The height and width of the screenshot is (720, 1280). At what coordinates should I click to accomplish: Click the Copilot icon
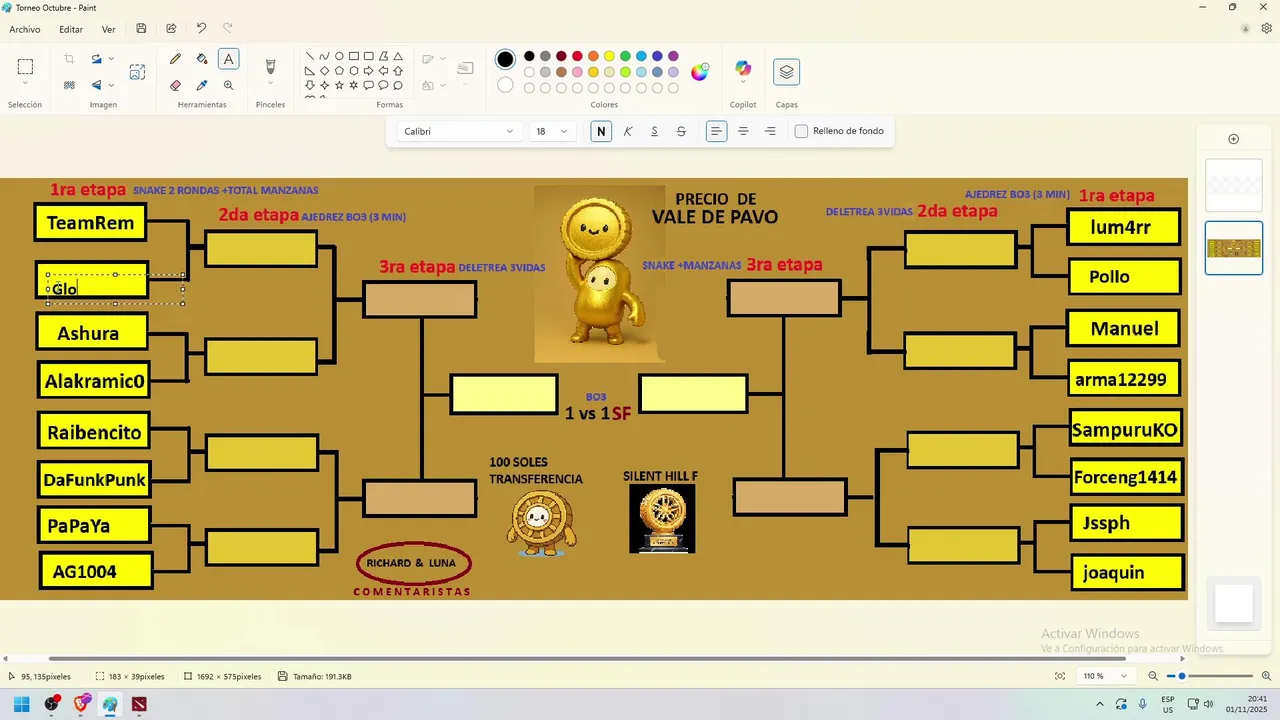742,68
